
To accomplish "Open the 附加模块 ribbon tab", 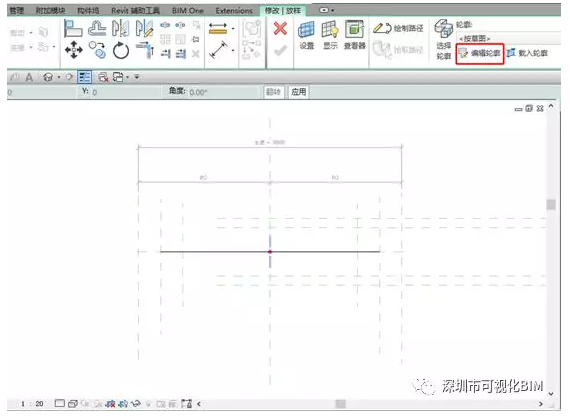I will pyautogui.click(x=51, y=11).
